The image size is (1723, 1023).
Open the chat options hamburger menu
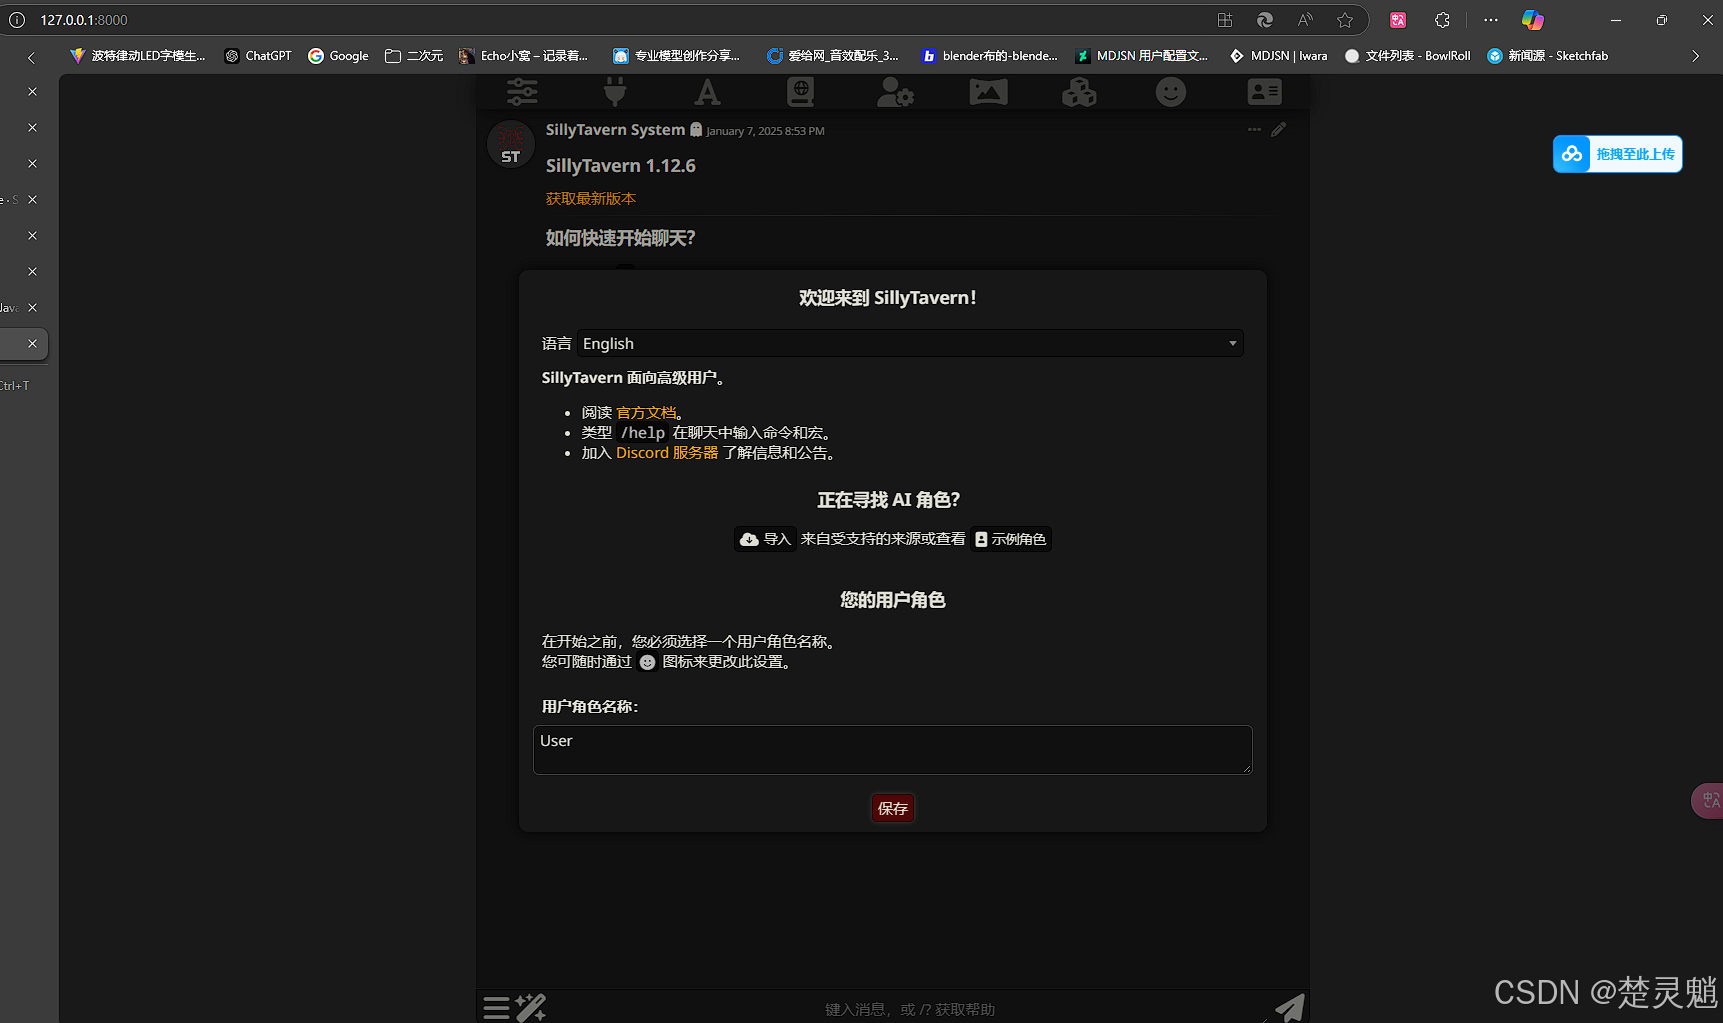point(496,1007)
